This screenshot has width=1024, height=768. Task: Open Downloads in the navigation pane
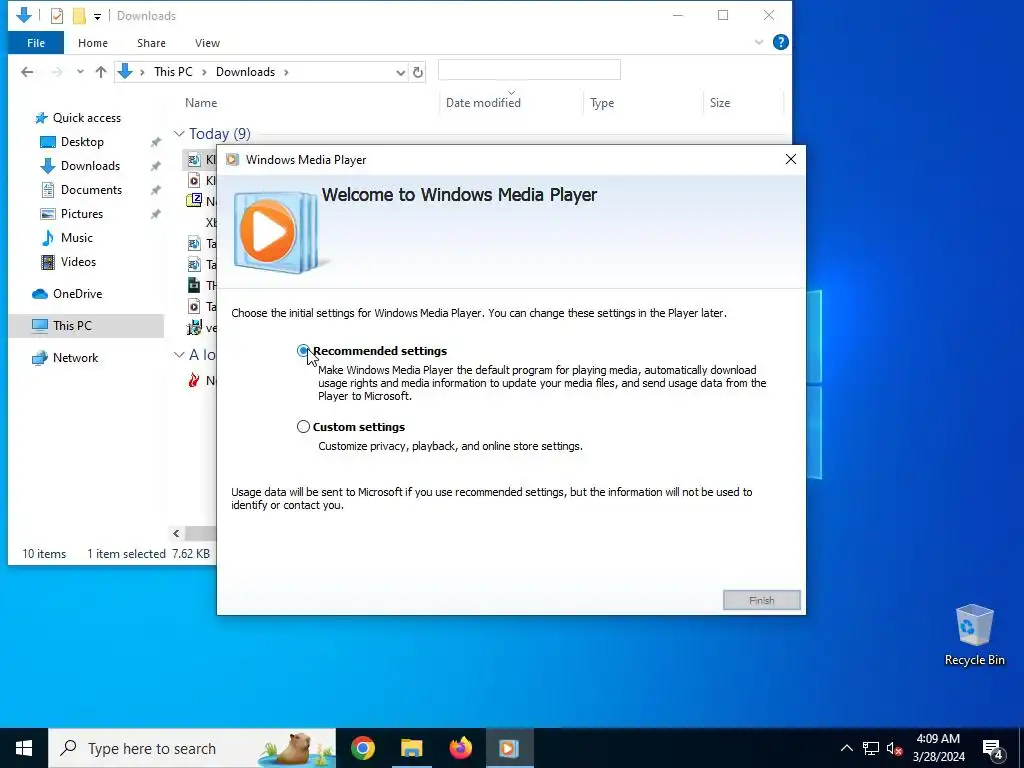[90, 166]
